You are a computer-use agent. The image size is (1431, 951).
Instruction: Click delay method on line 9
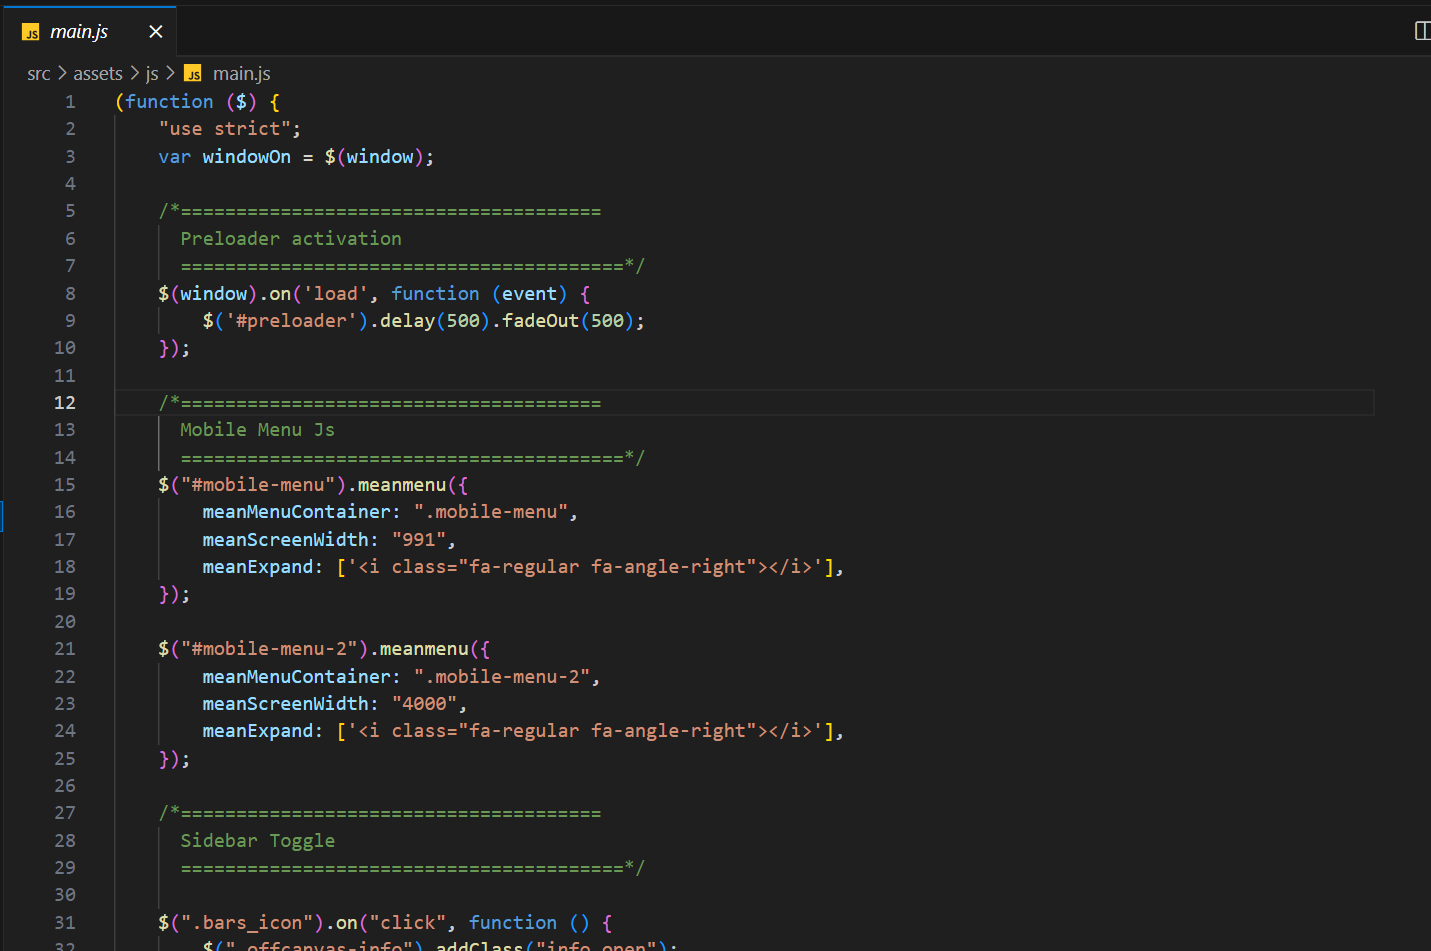(x=407, y=321)
